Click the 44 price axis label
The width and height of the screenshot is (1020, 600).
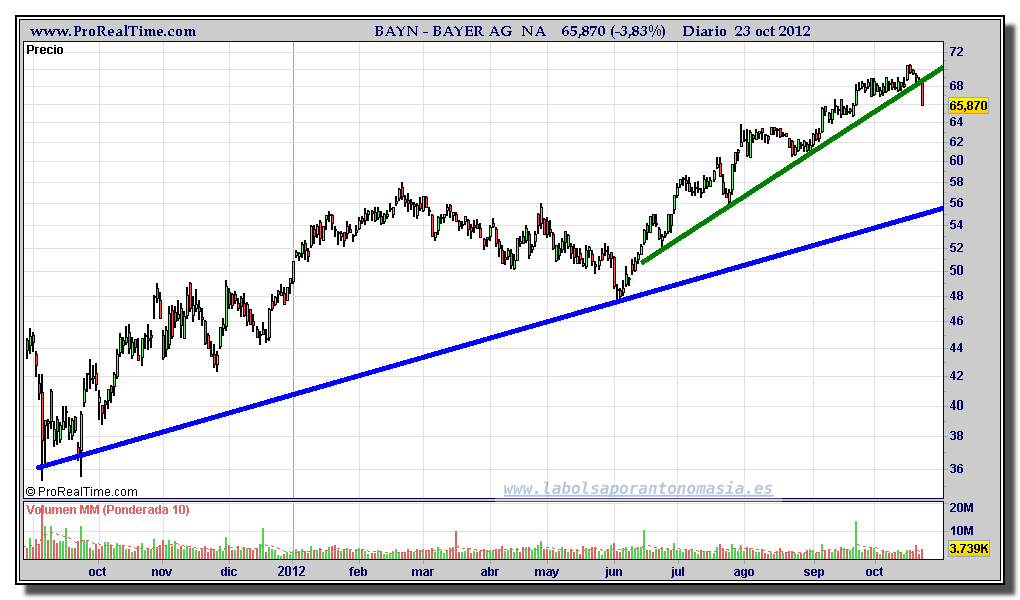(x=956, y=348)
